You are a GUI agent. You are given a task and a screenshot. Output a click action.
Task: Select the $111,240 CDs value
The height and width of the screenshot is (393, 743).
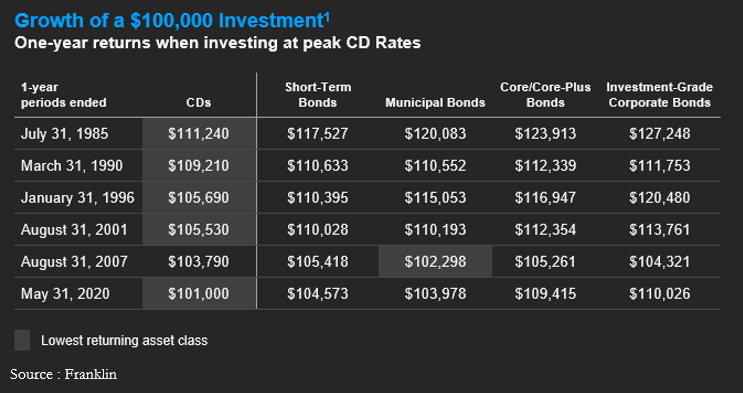click(x=199, y=134)
